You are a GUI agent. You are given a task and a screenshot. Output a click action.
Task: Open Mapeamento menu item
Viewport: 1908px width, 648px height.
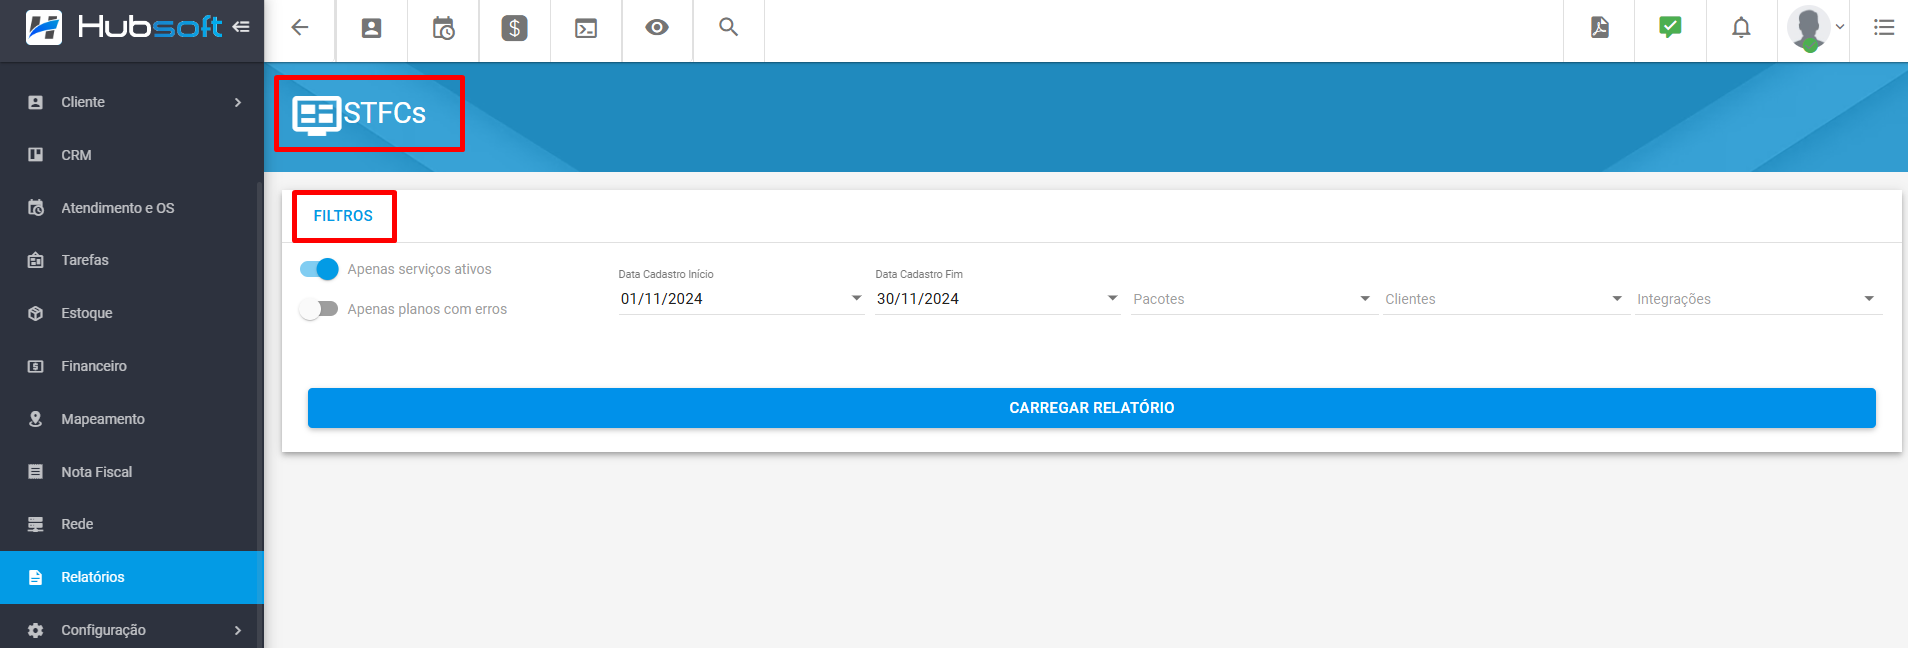click(132, 419)
